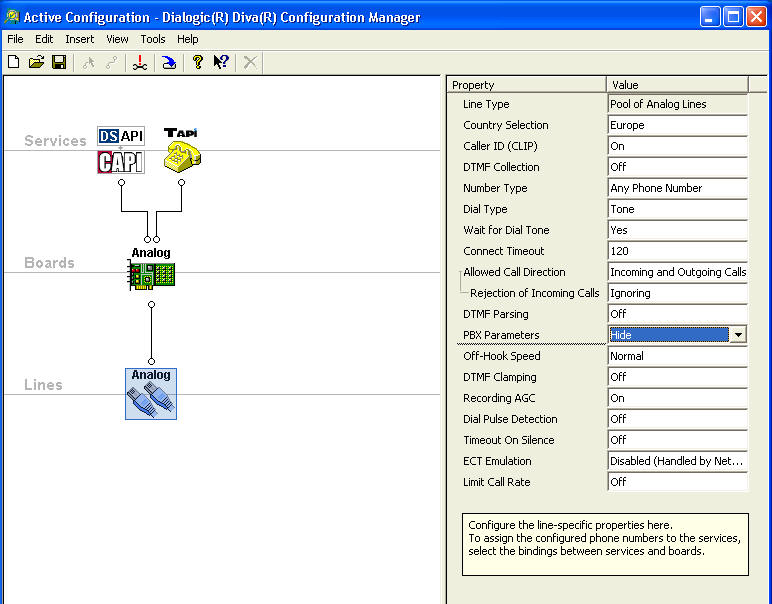Click Rejection of Incoming Calls Ignoring value

[678, 293]
